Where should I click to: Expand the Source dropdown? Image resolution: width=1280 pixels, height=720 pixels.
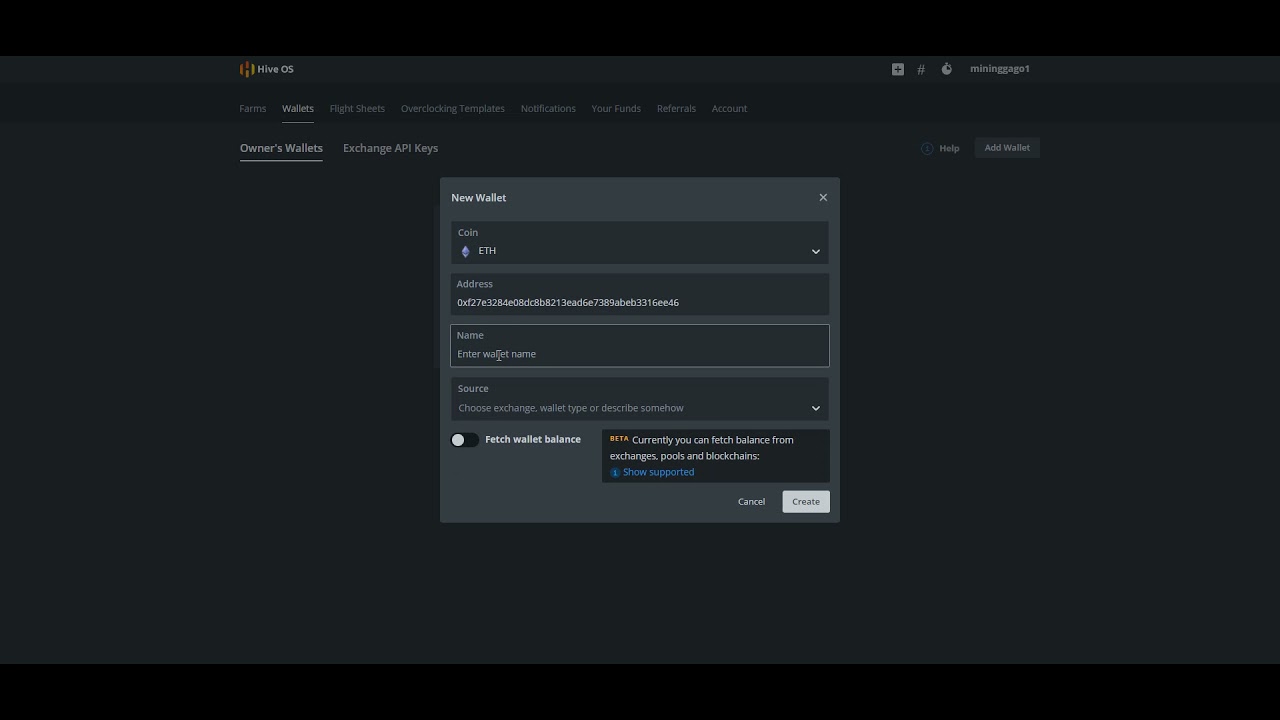640,398
